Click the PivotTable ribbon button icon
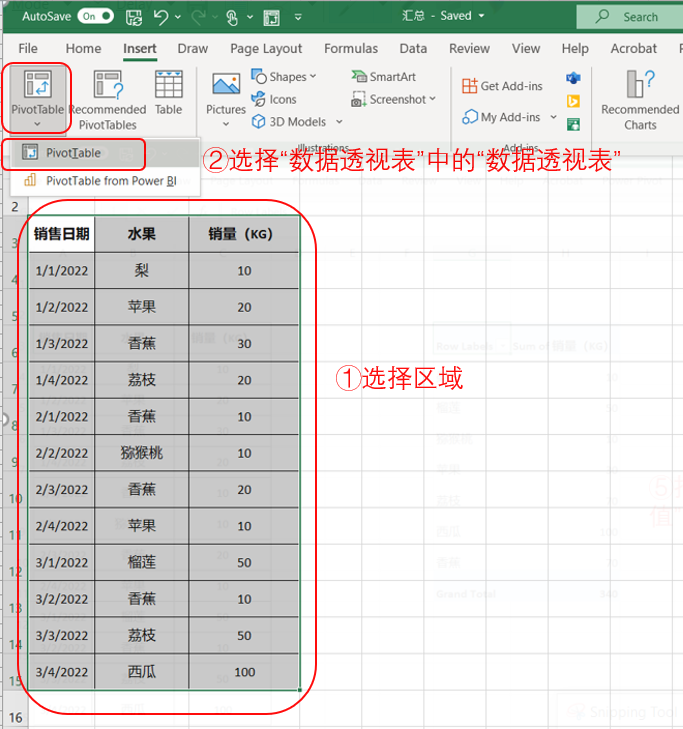 pos(38,85)
